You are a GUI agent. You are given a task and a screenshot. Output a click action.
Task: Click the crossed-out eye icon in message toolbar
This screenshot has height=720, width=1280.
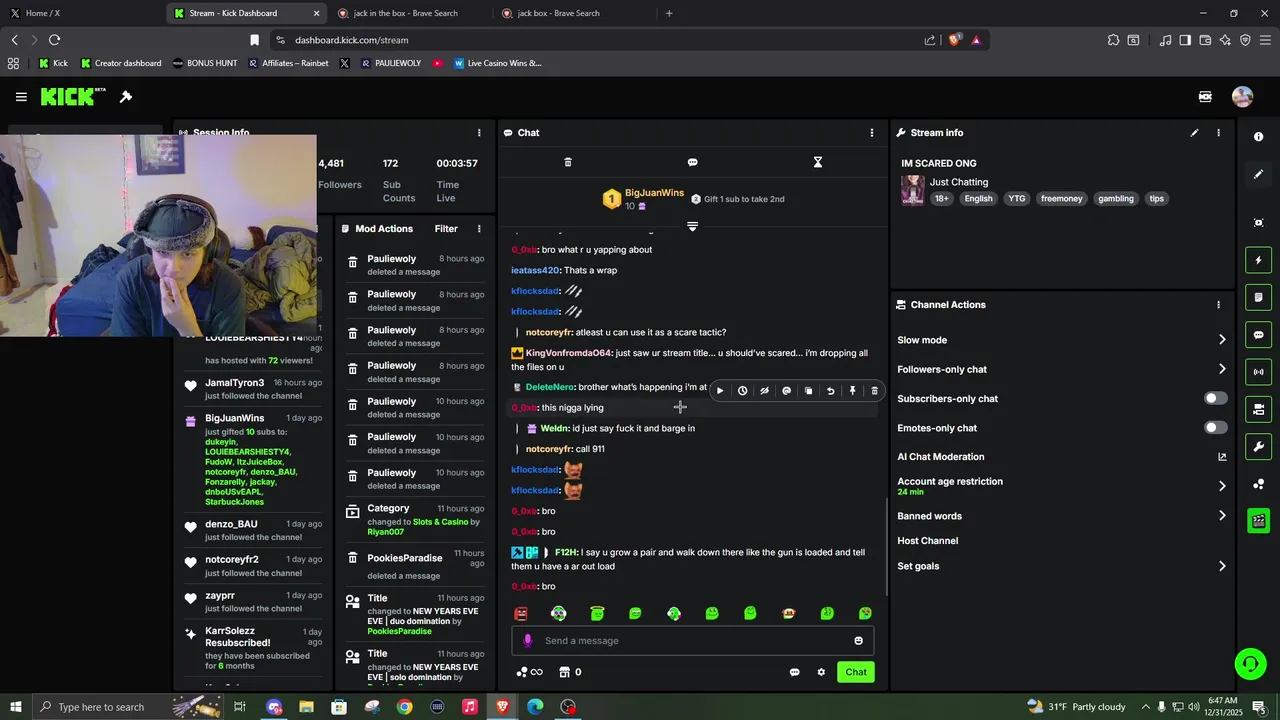pyautogui.click(x=764, y=391)
